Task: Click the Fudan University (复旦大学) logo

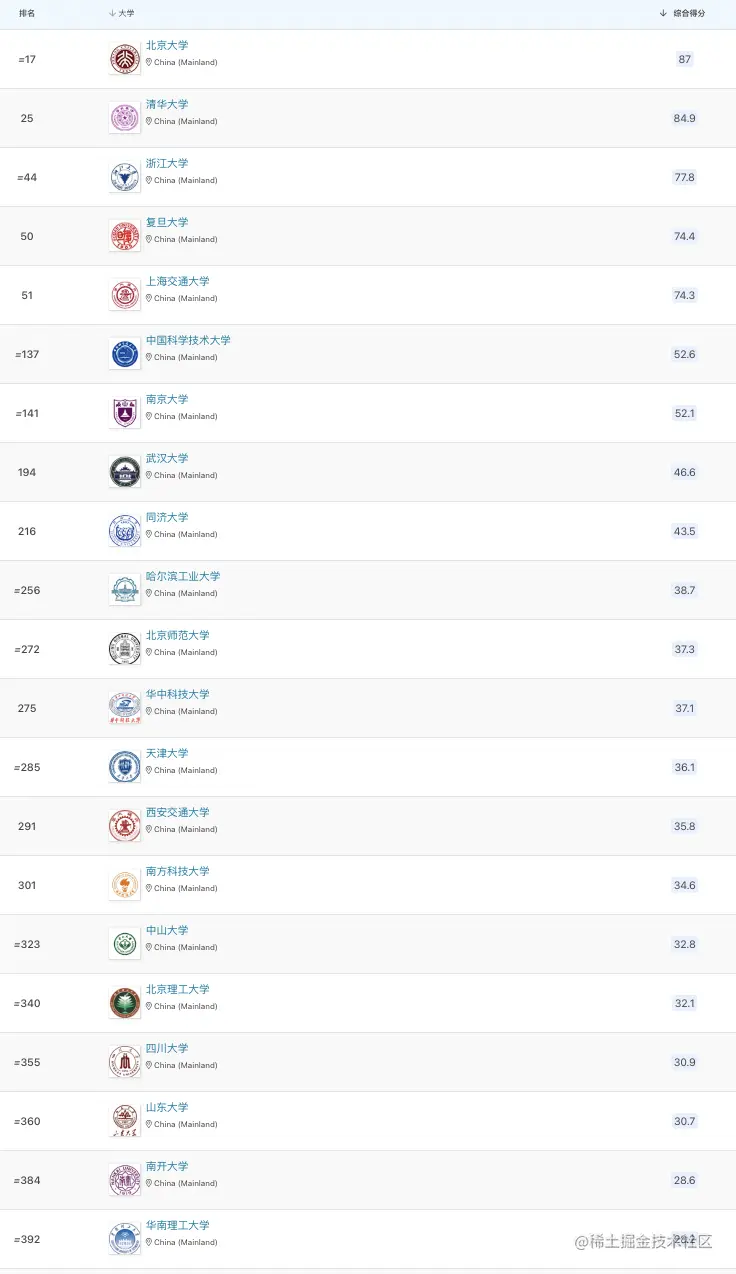Action: 125,236
